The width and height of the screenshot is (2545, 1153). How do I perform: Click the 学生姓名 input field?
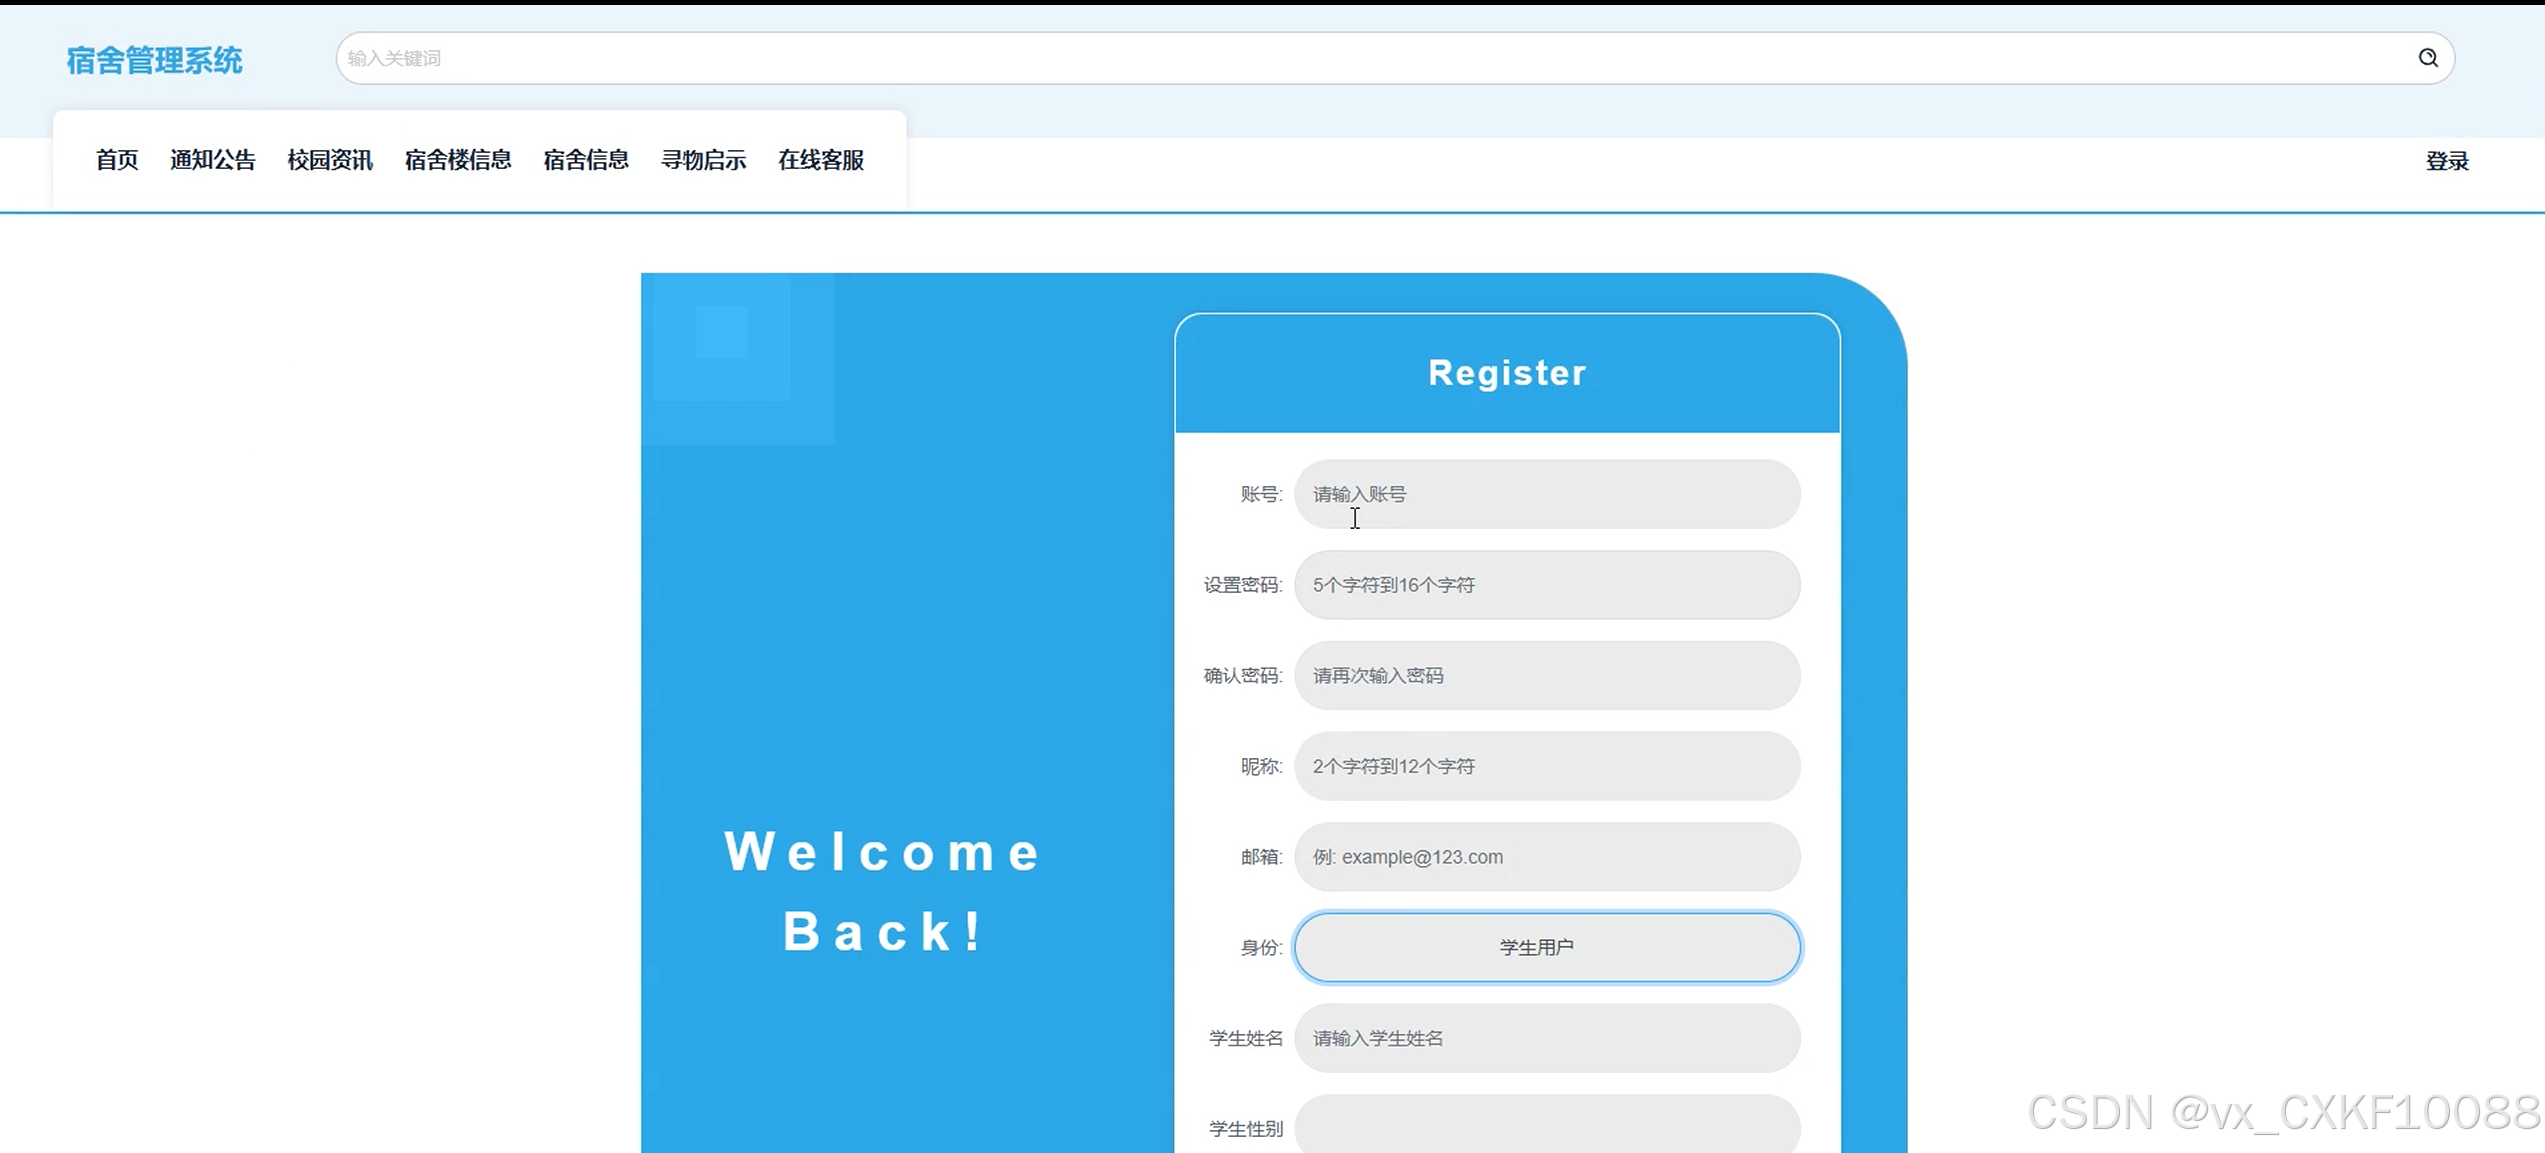point(1547,1038)
